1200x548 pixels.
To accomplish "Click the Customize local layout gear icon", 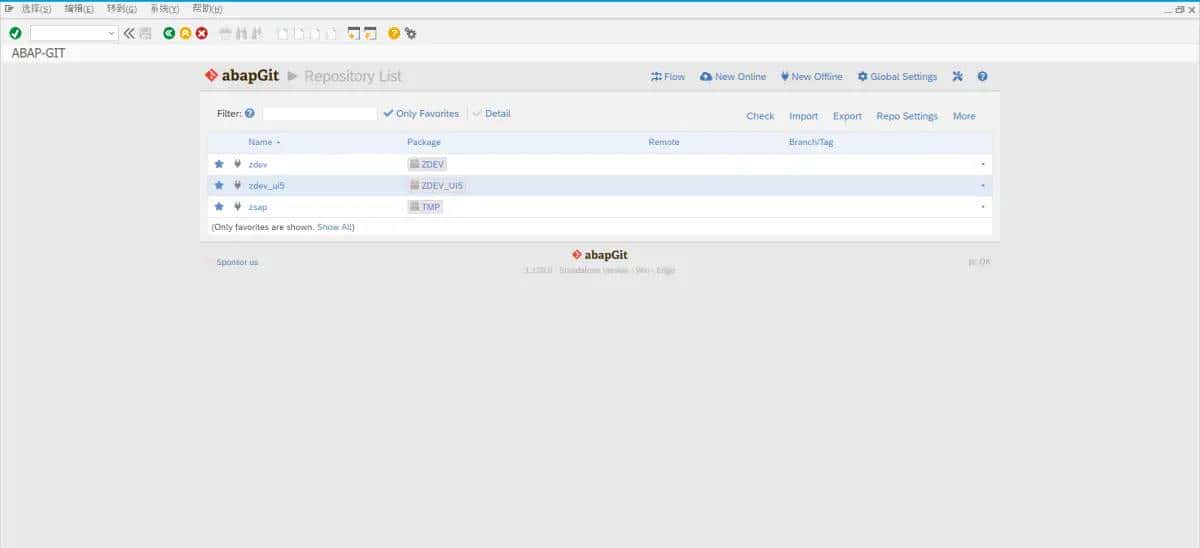I will 410,33.
